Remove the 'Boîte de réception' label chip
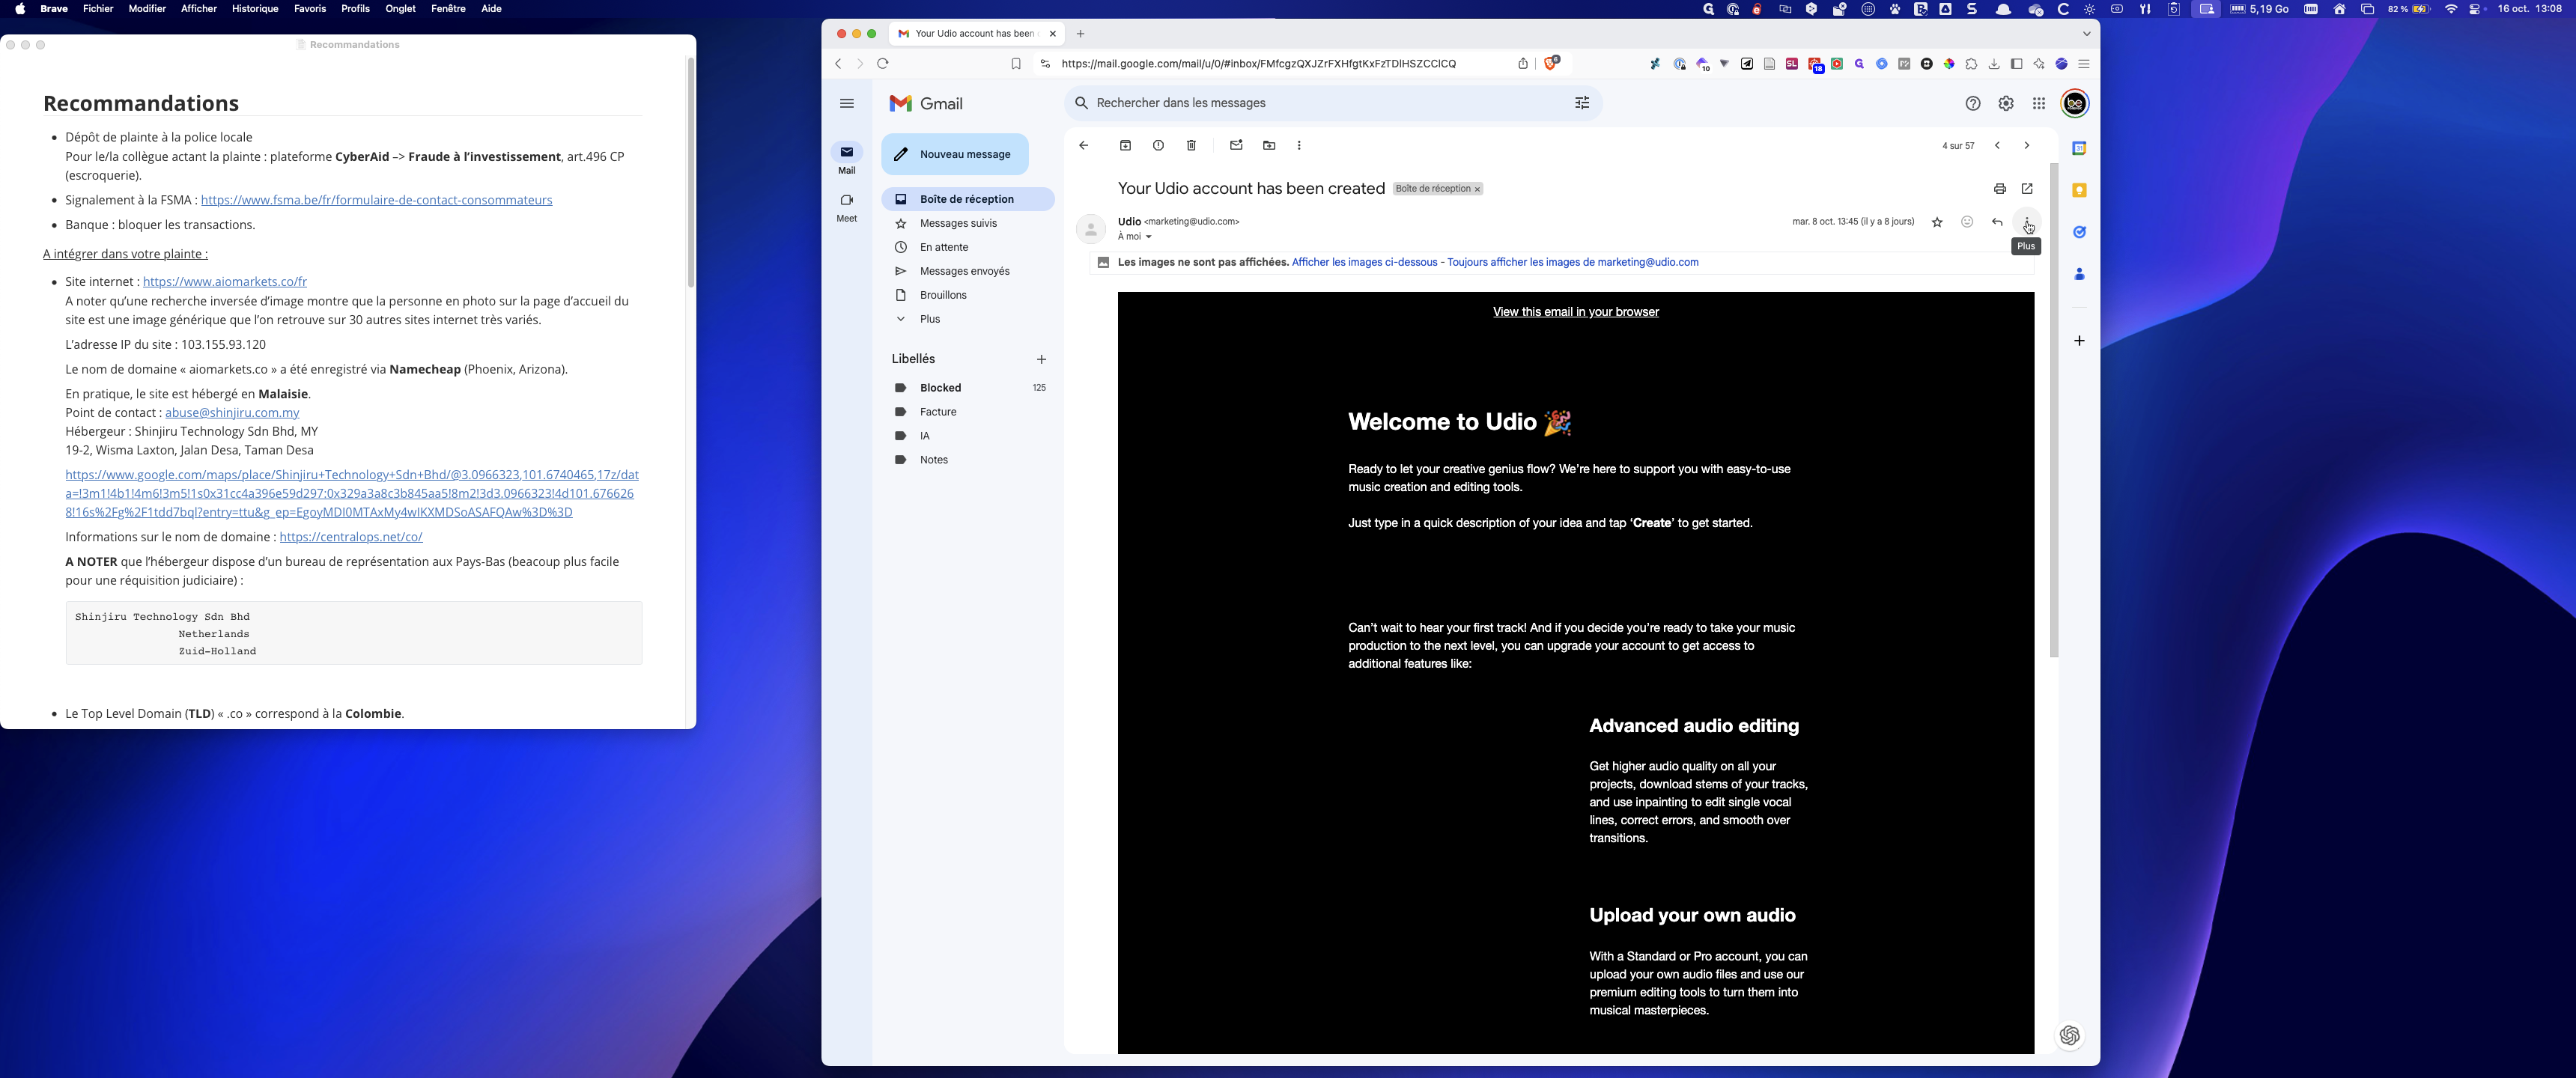Screen dimensions: 2576x1078 click(x=1477, y=189)
